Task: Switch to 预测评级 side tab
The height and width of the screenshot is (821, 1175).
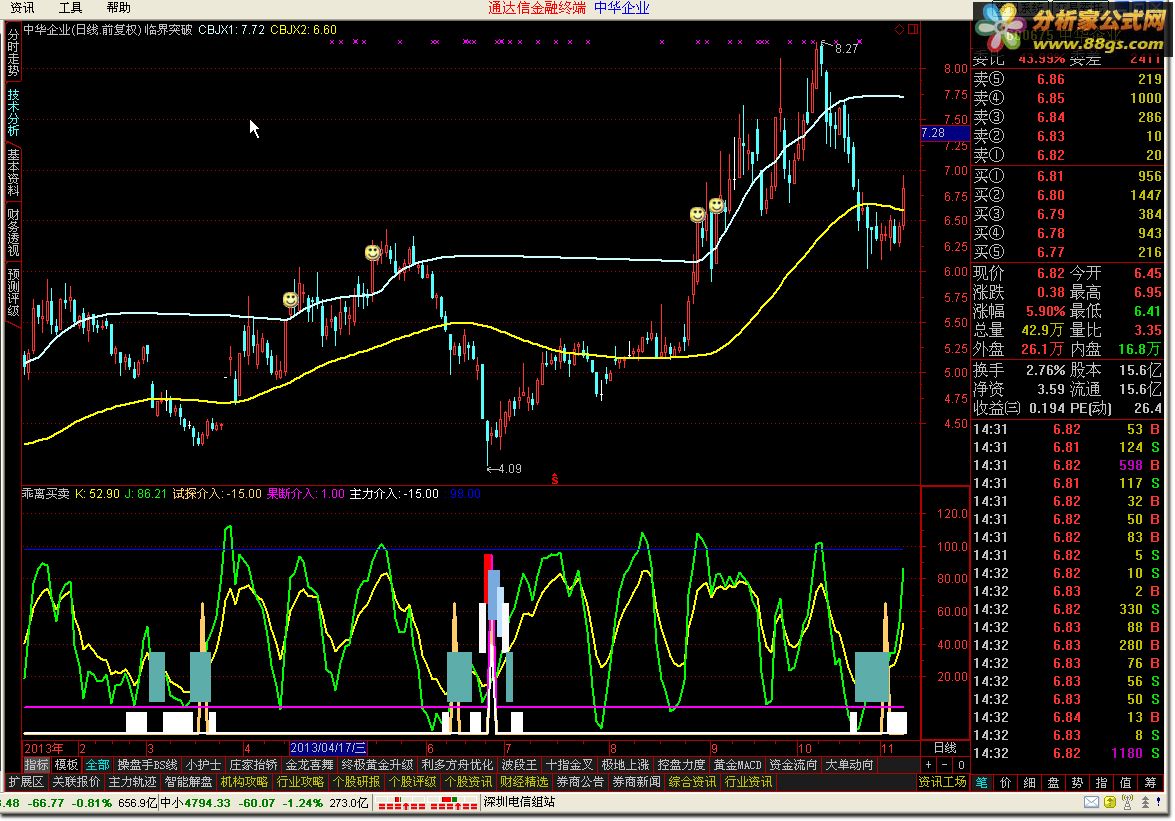Action: pyautogui.click(x=13, y=292)
